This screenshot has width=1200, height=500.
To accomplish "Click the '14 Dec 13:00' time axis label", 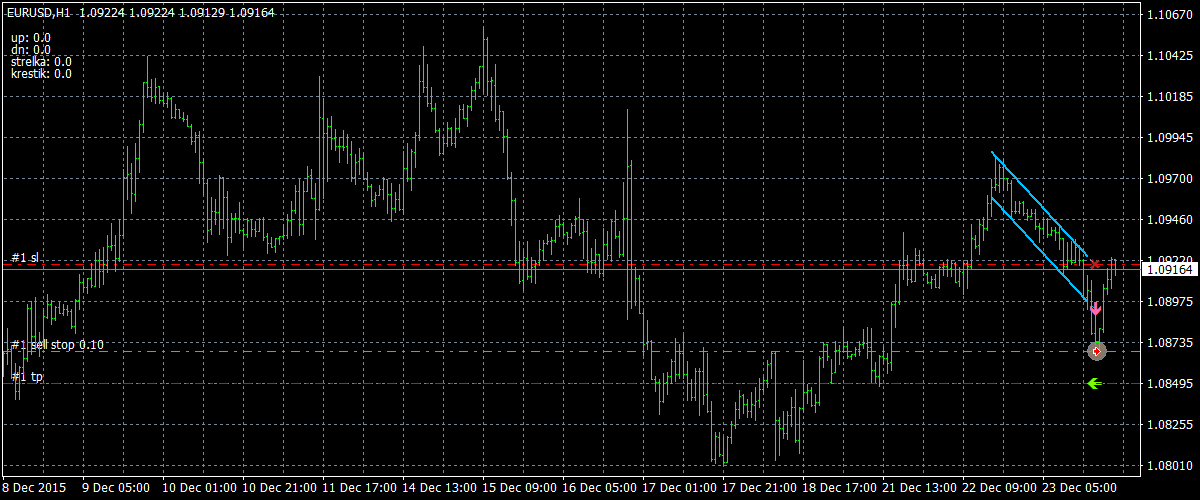I will (x=440, y=489).
